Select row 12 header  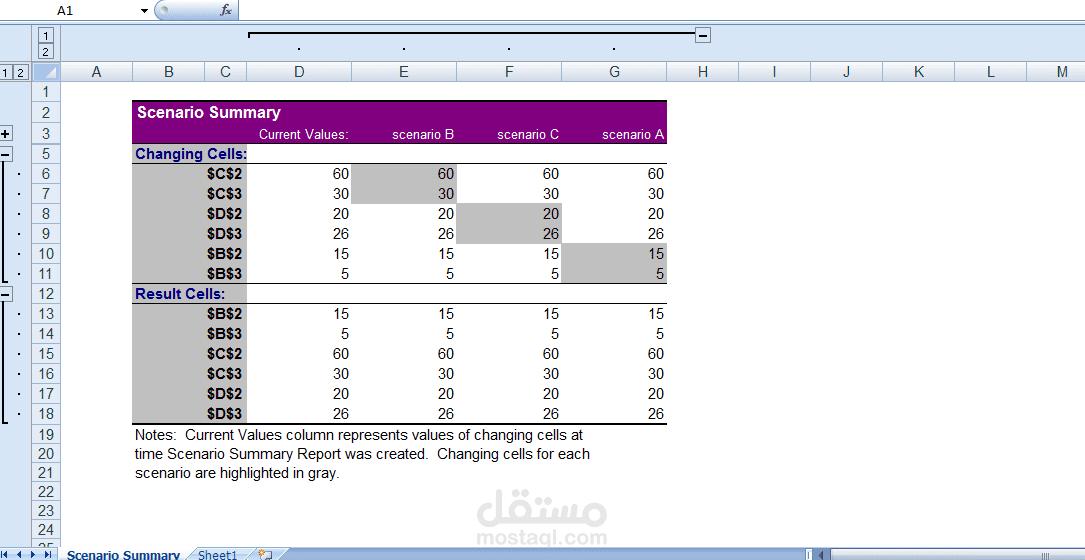click(46, 293)
